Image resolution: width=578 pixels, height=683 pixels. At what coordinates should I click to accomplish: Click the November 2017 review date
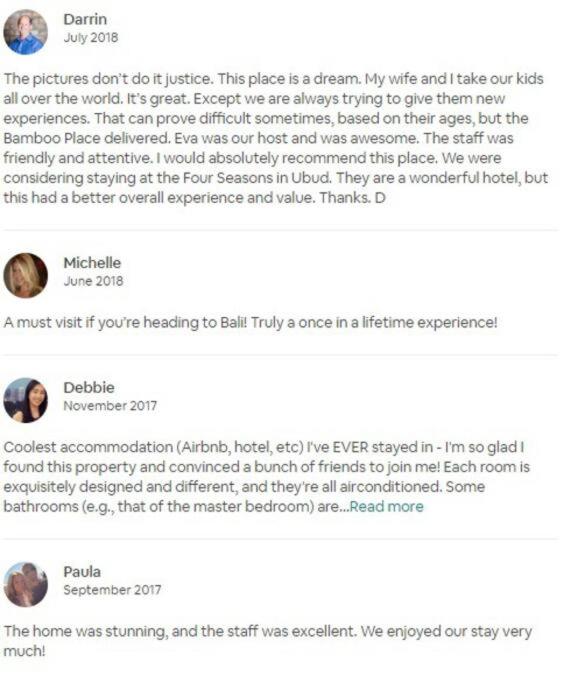point(110,406)
